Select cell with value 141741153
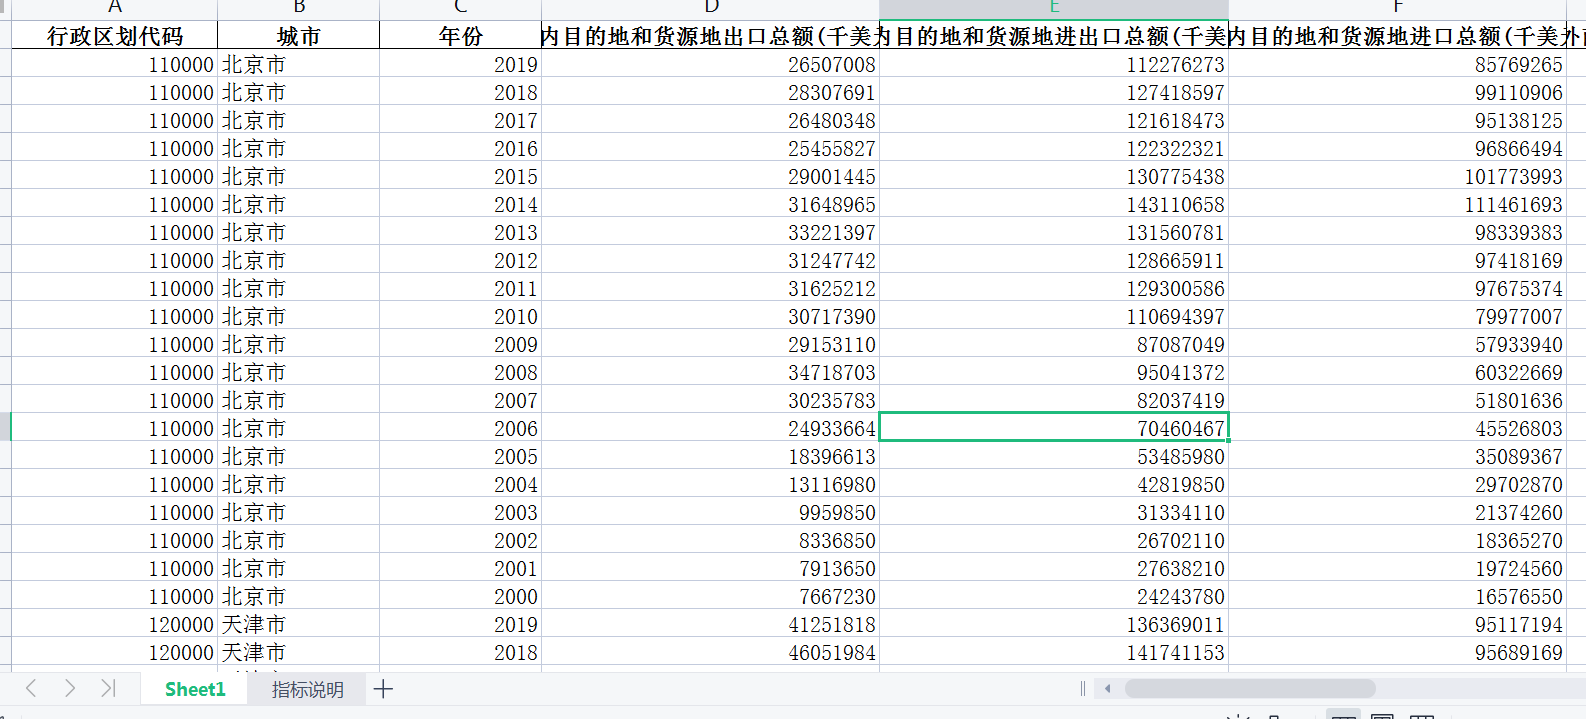 pos(1054,652)
